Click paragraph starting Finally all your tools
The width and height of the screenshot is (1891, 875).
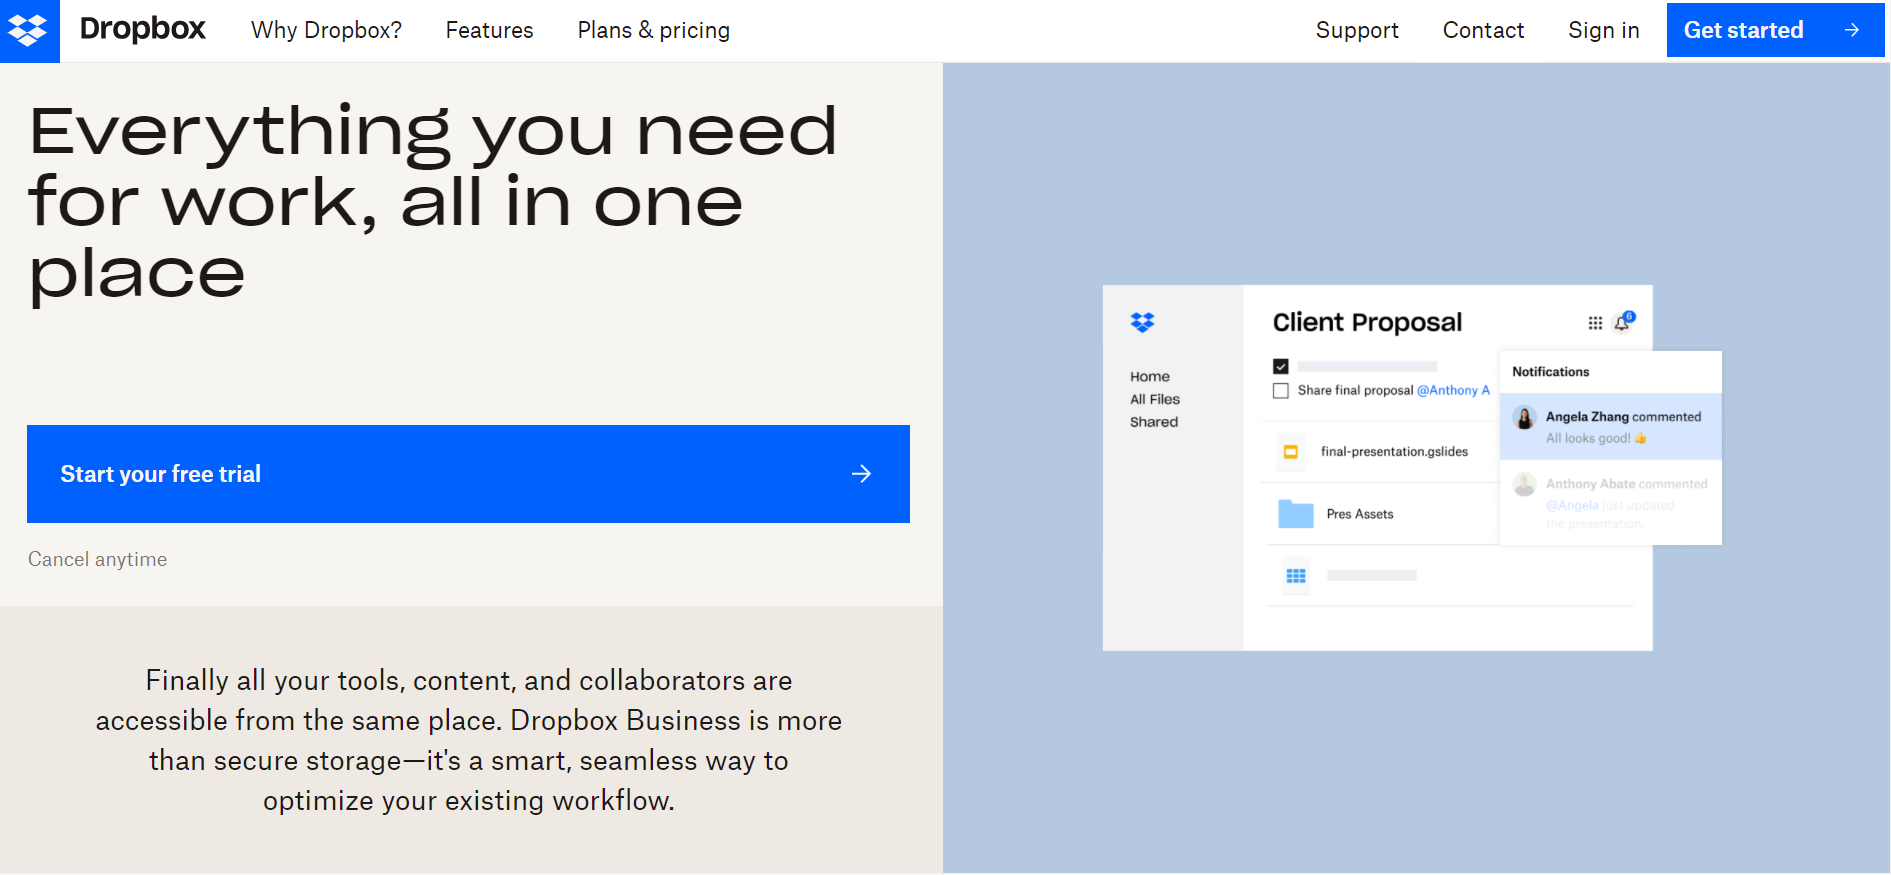(469, 740)
